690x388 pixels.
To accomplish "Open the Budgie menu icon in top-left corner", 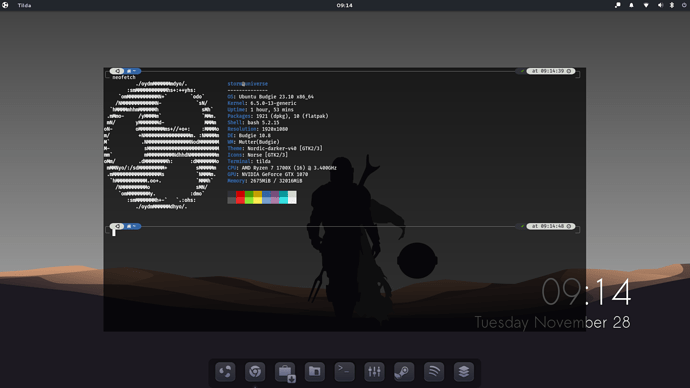I will [5, 5].
